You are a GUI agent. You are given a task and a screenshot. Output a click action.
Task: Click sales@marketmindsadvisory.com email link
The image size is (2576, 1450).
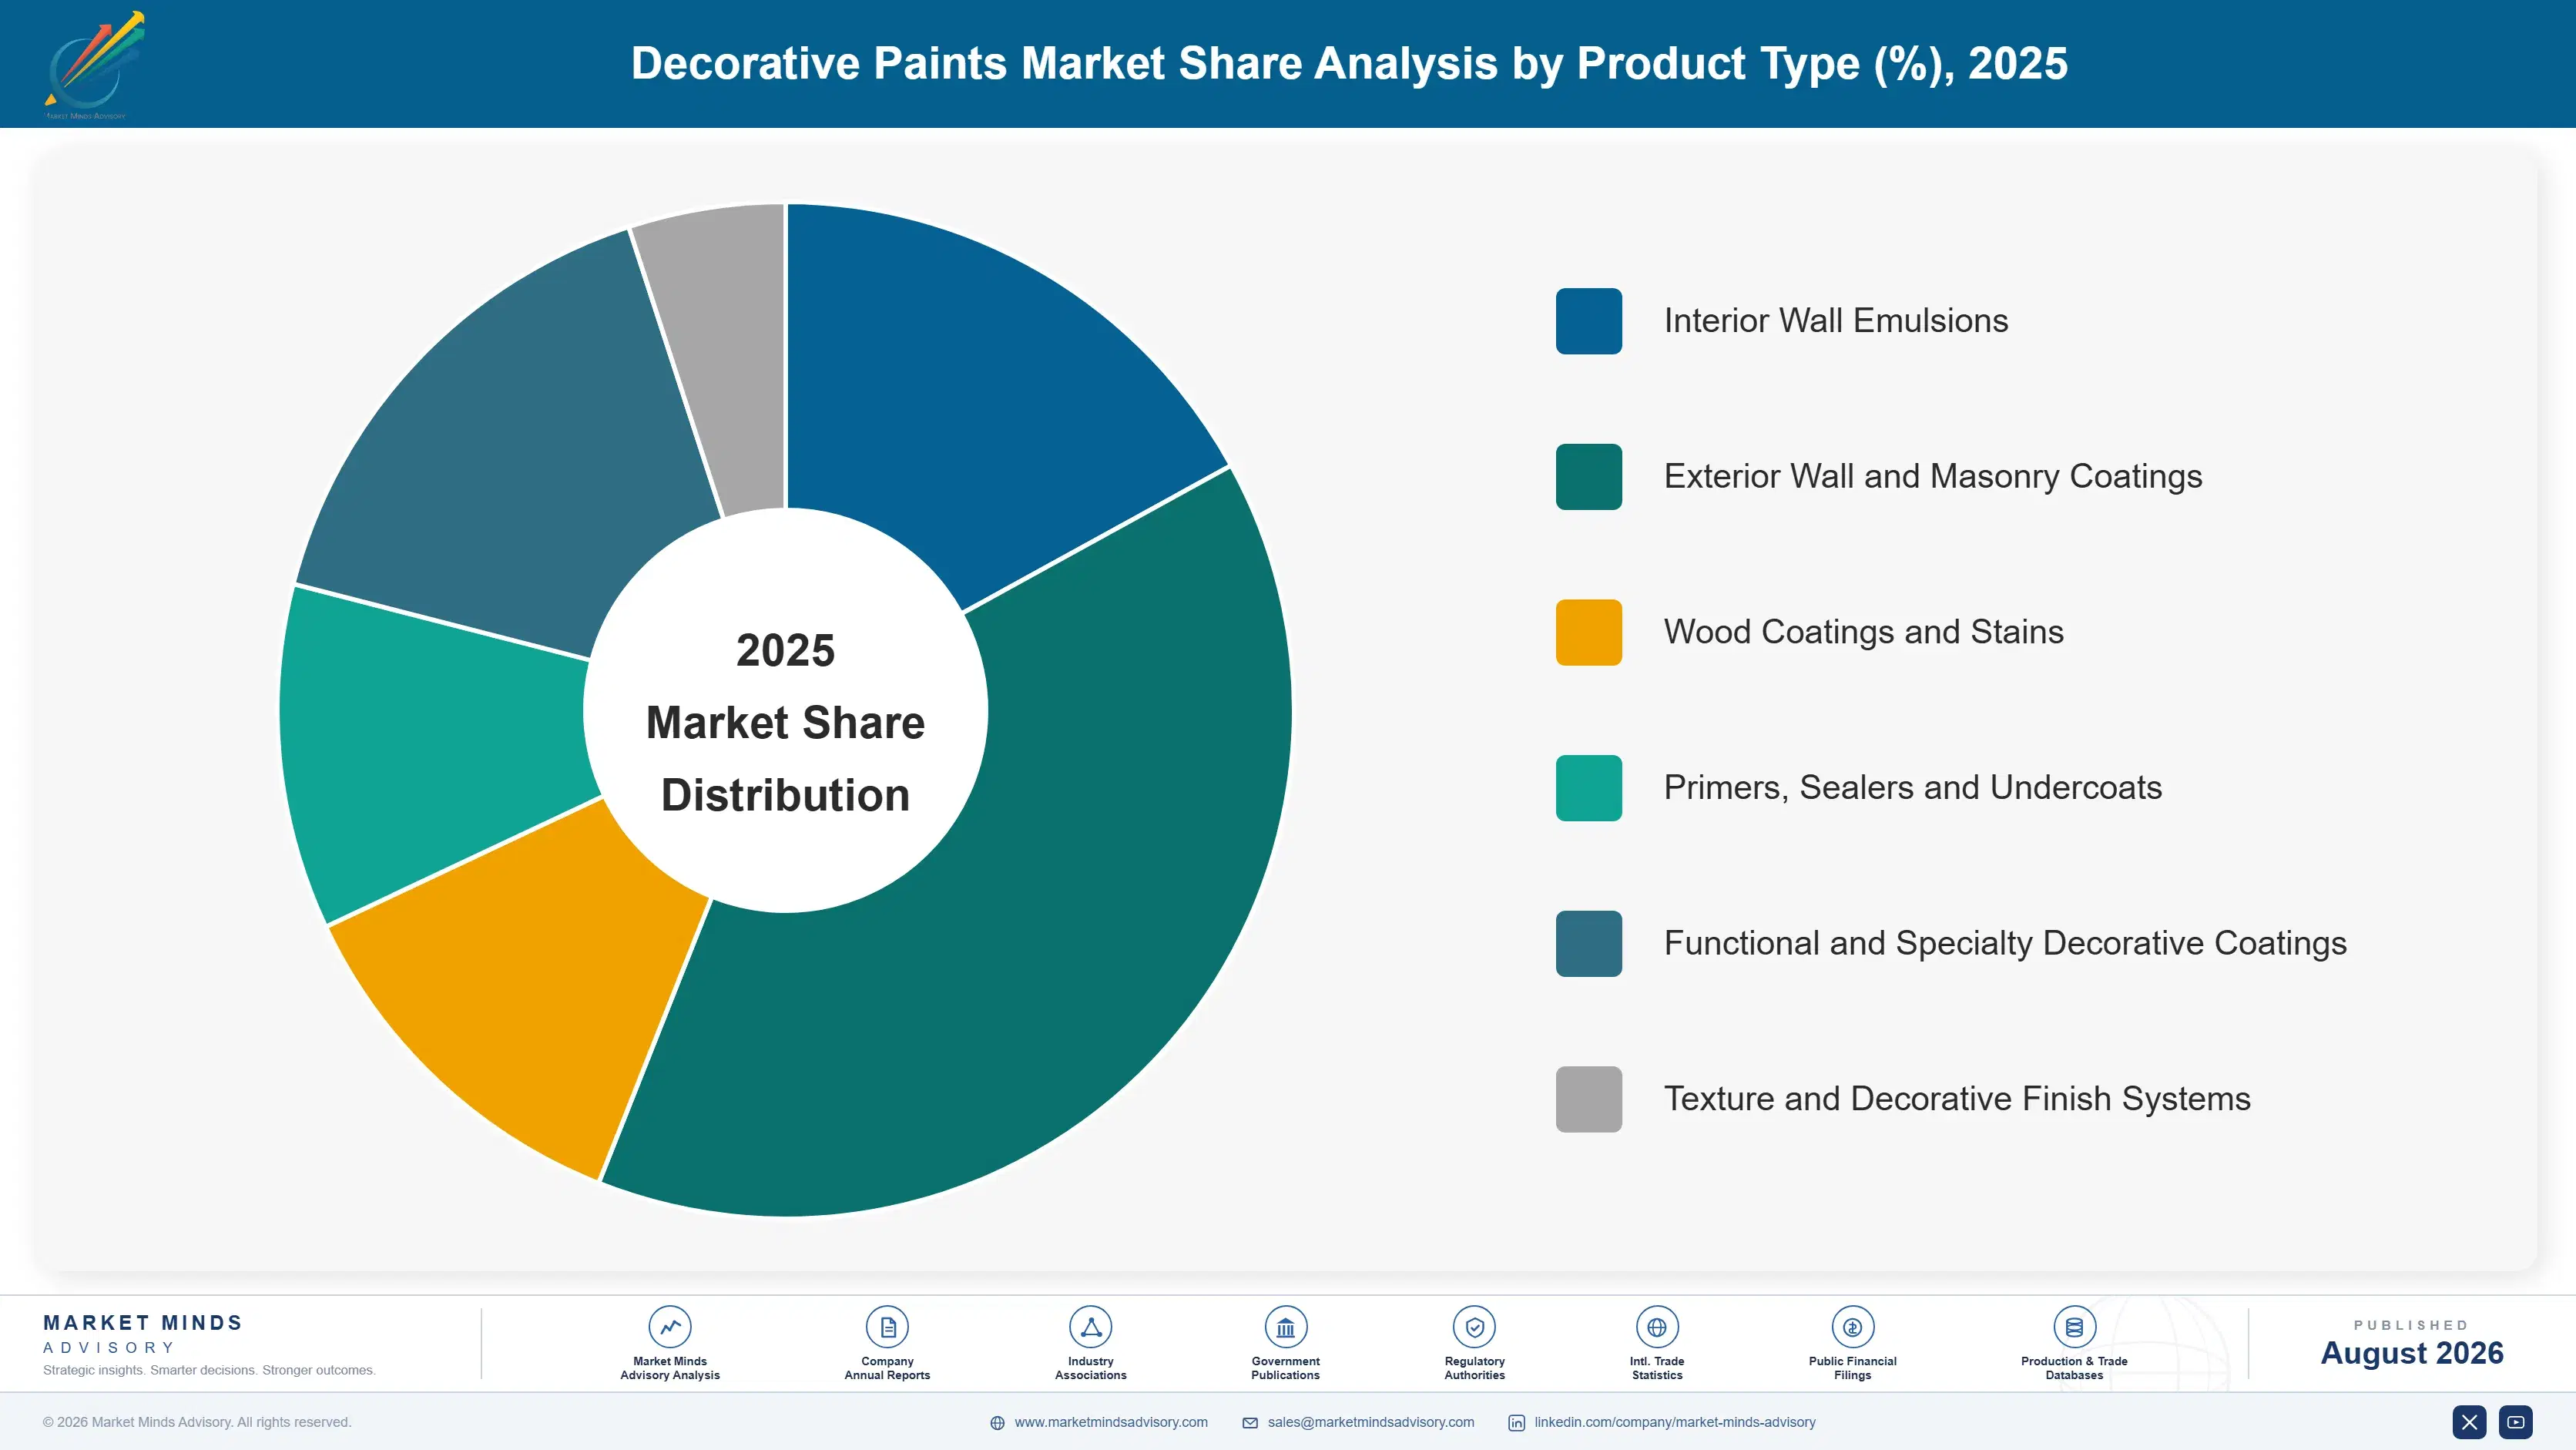point(1371,1422)
